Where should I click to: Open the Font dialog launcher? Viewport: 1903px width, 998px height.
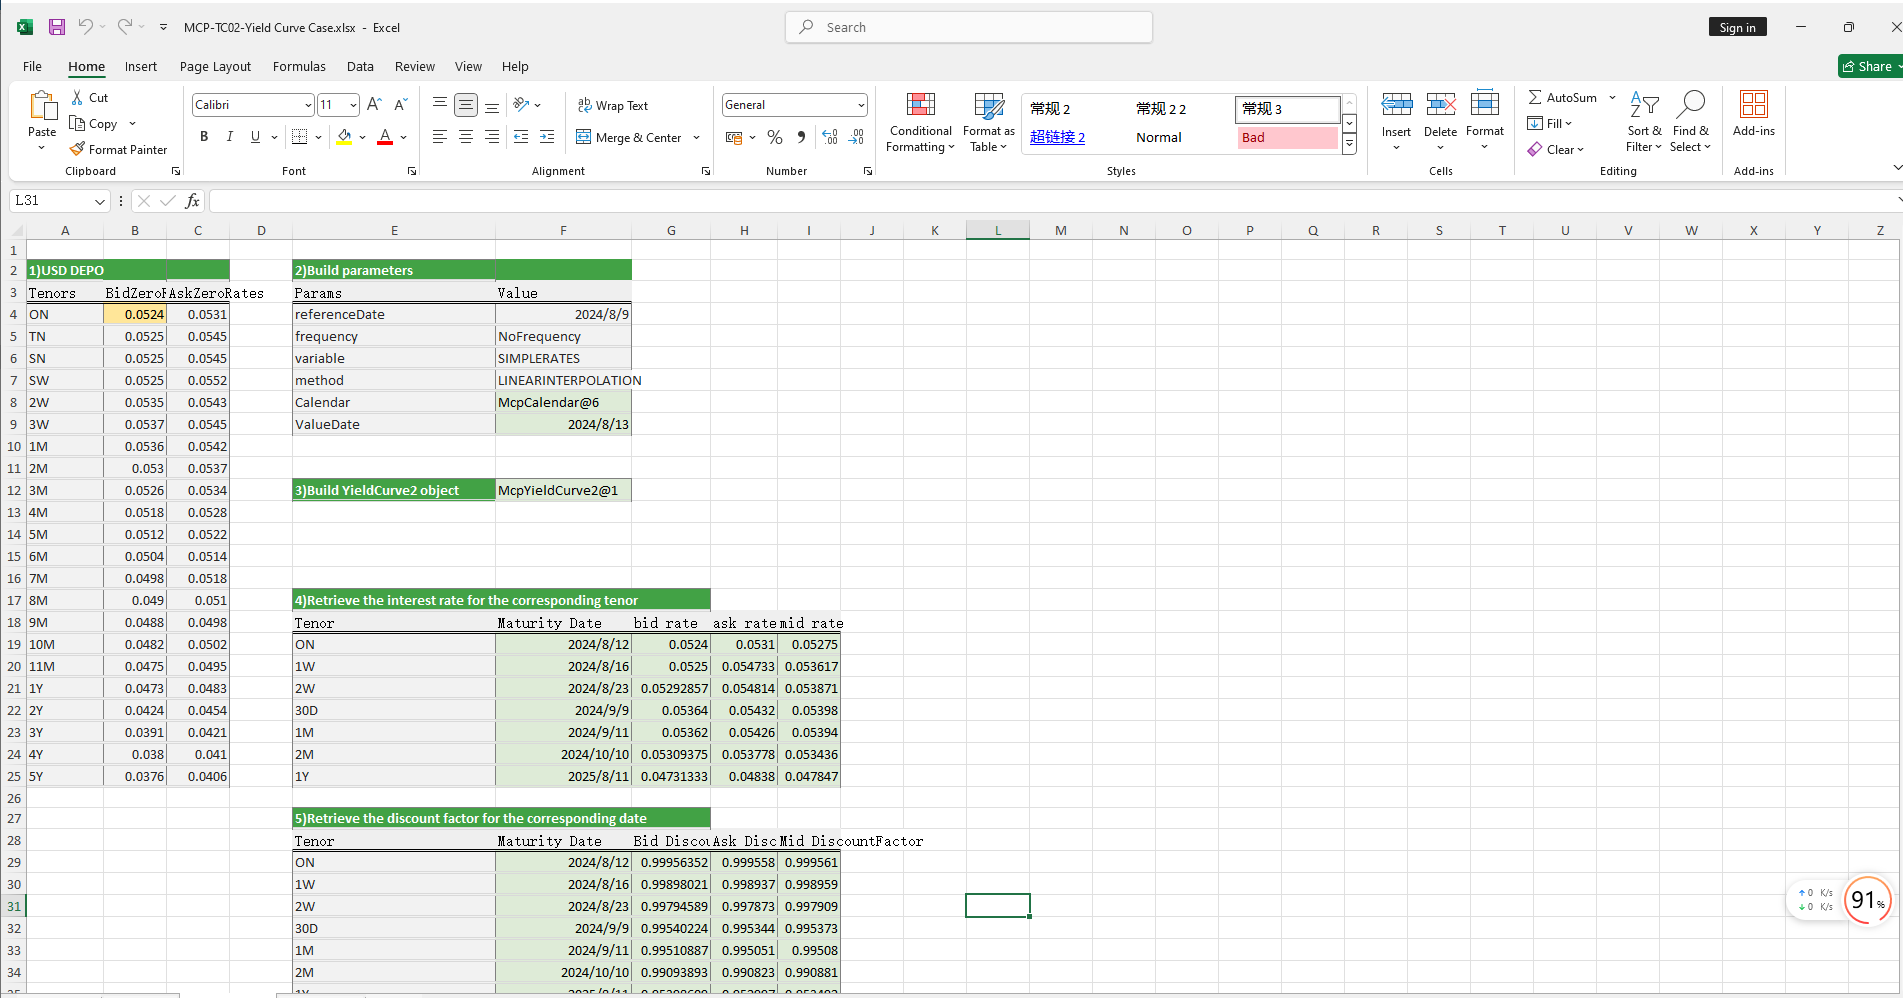(411, 171)
